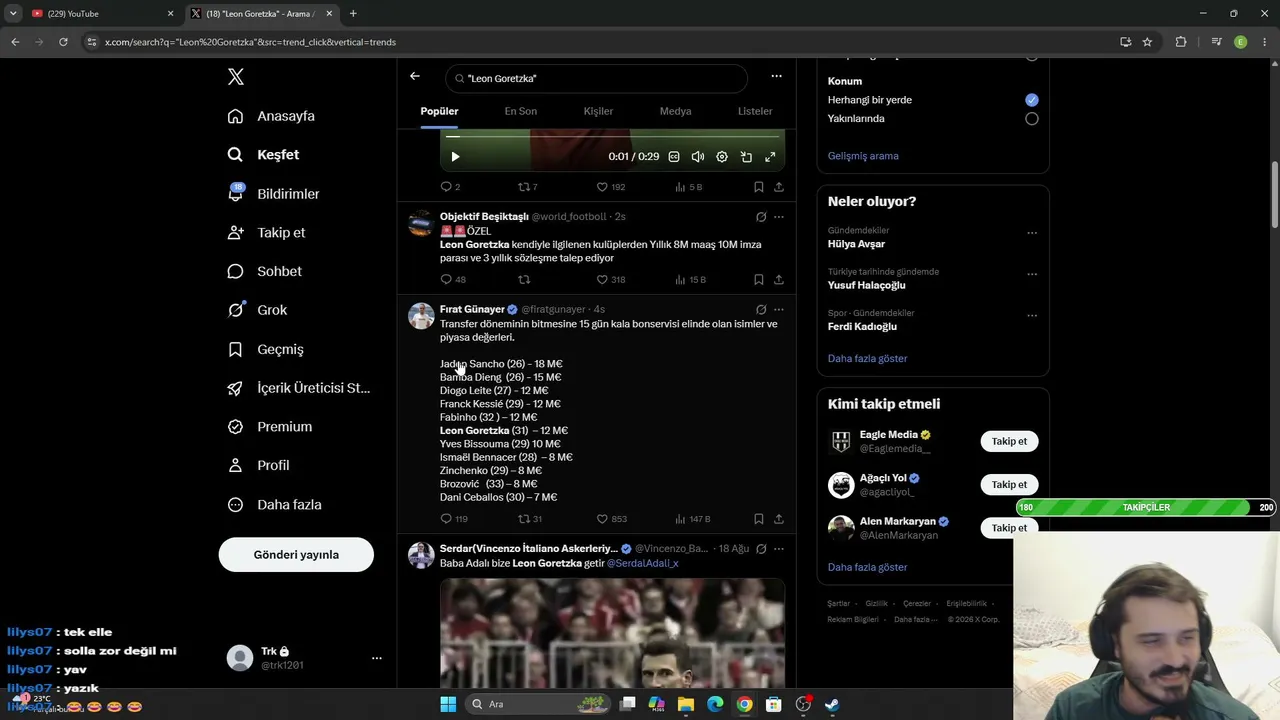The width and height of the screenshot is (1280, 720).
Task: Open the Daha fazla sidebar menu
Action: click(x=274, y=505)
